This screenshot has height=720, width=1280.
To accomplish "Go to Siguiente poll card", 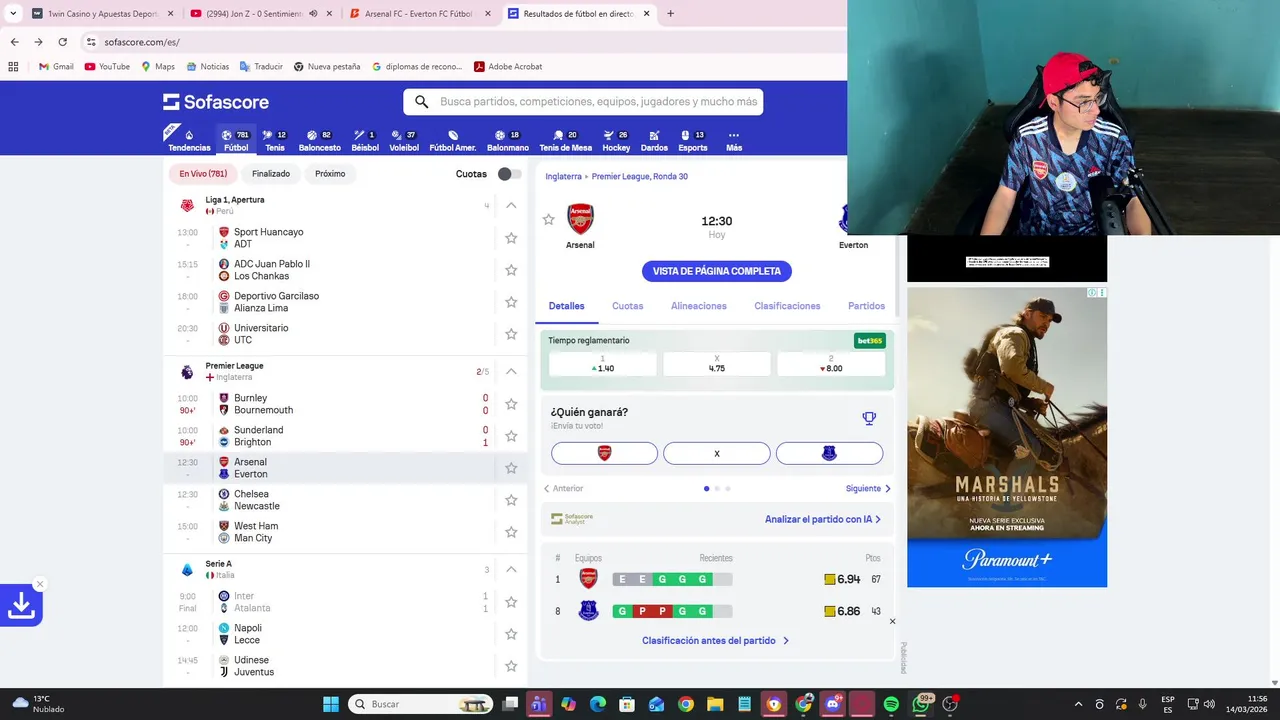I will [x=868, y=489].
